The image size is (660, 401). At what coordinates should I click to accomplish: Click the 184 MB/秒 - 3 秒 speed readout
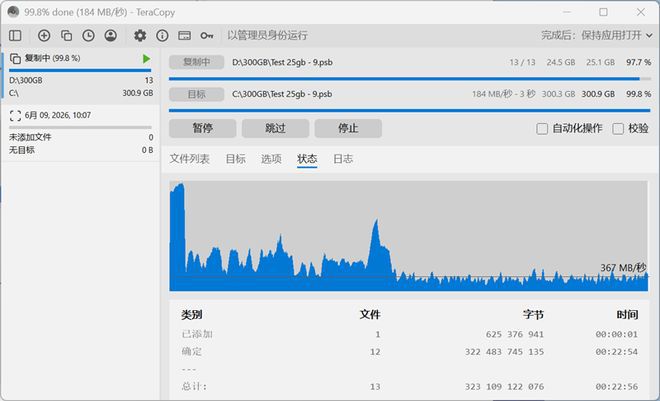[503, 94]
